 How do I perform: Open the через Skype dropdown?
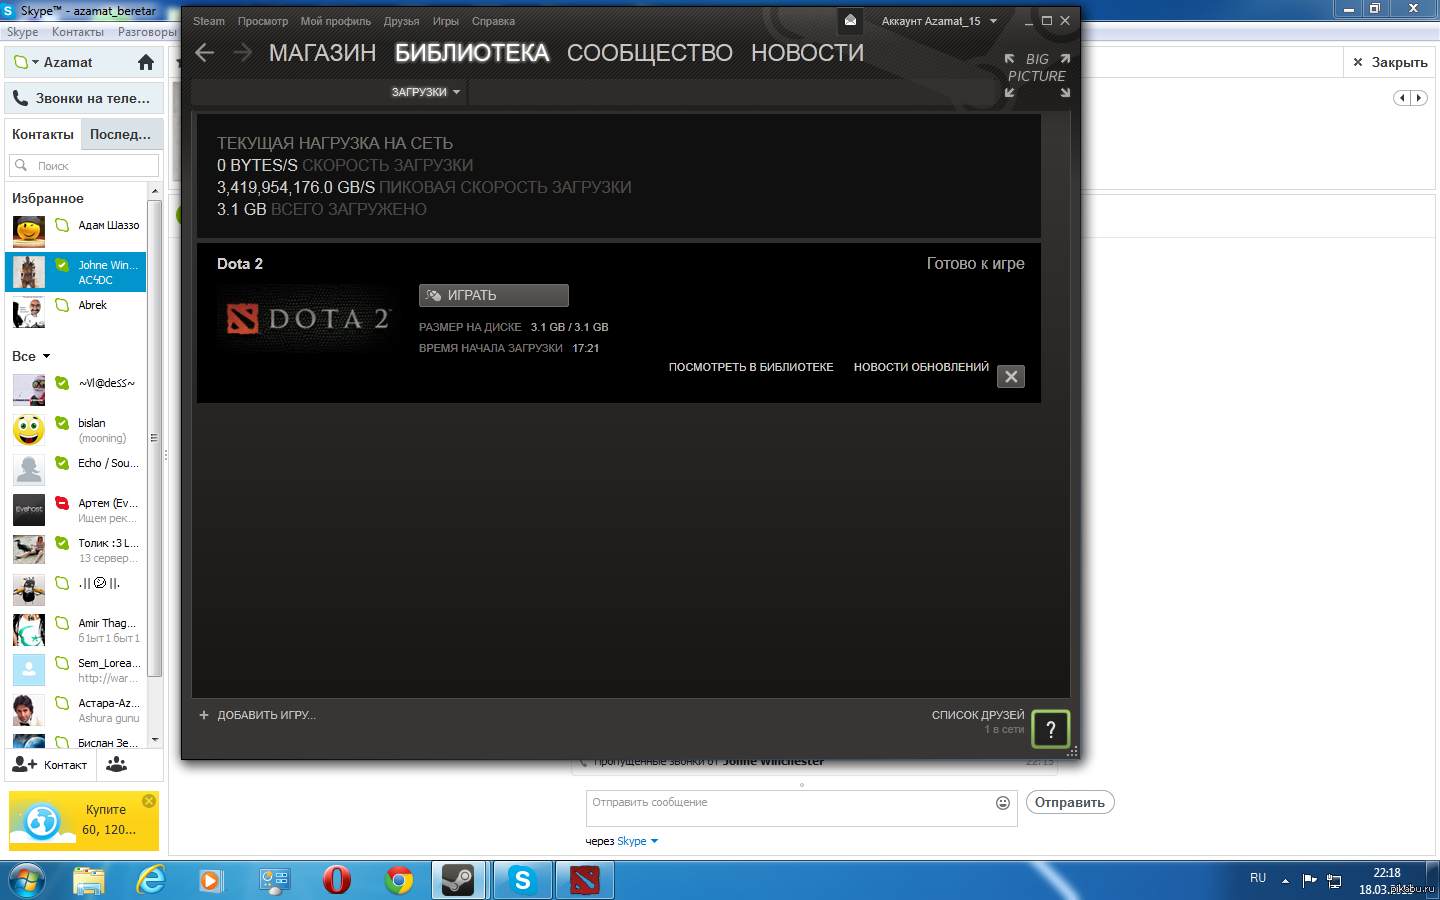[622, 842]
